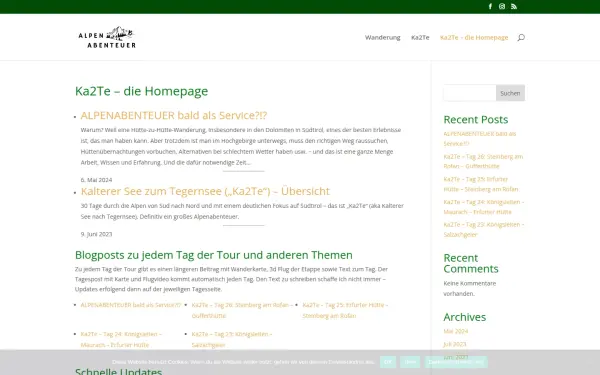Image resolution: width=600 pixels, height=375 pixels.
Task: Open post heading ALPENABENTEUER bald als Service?!?
Action: tap(174, 115)
